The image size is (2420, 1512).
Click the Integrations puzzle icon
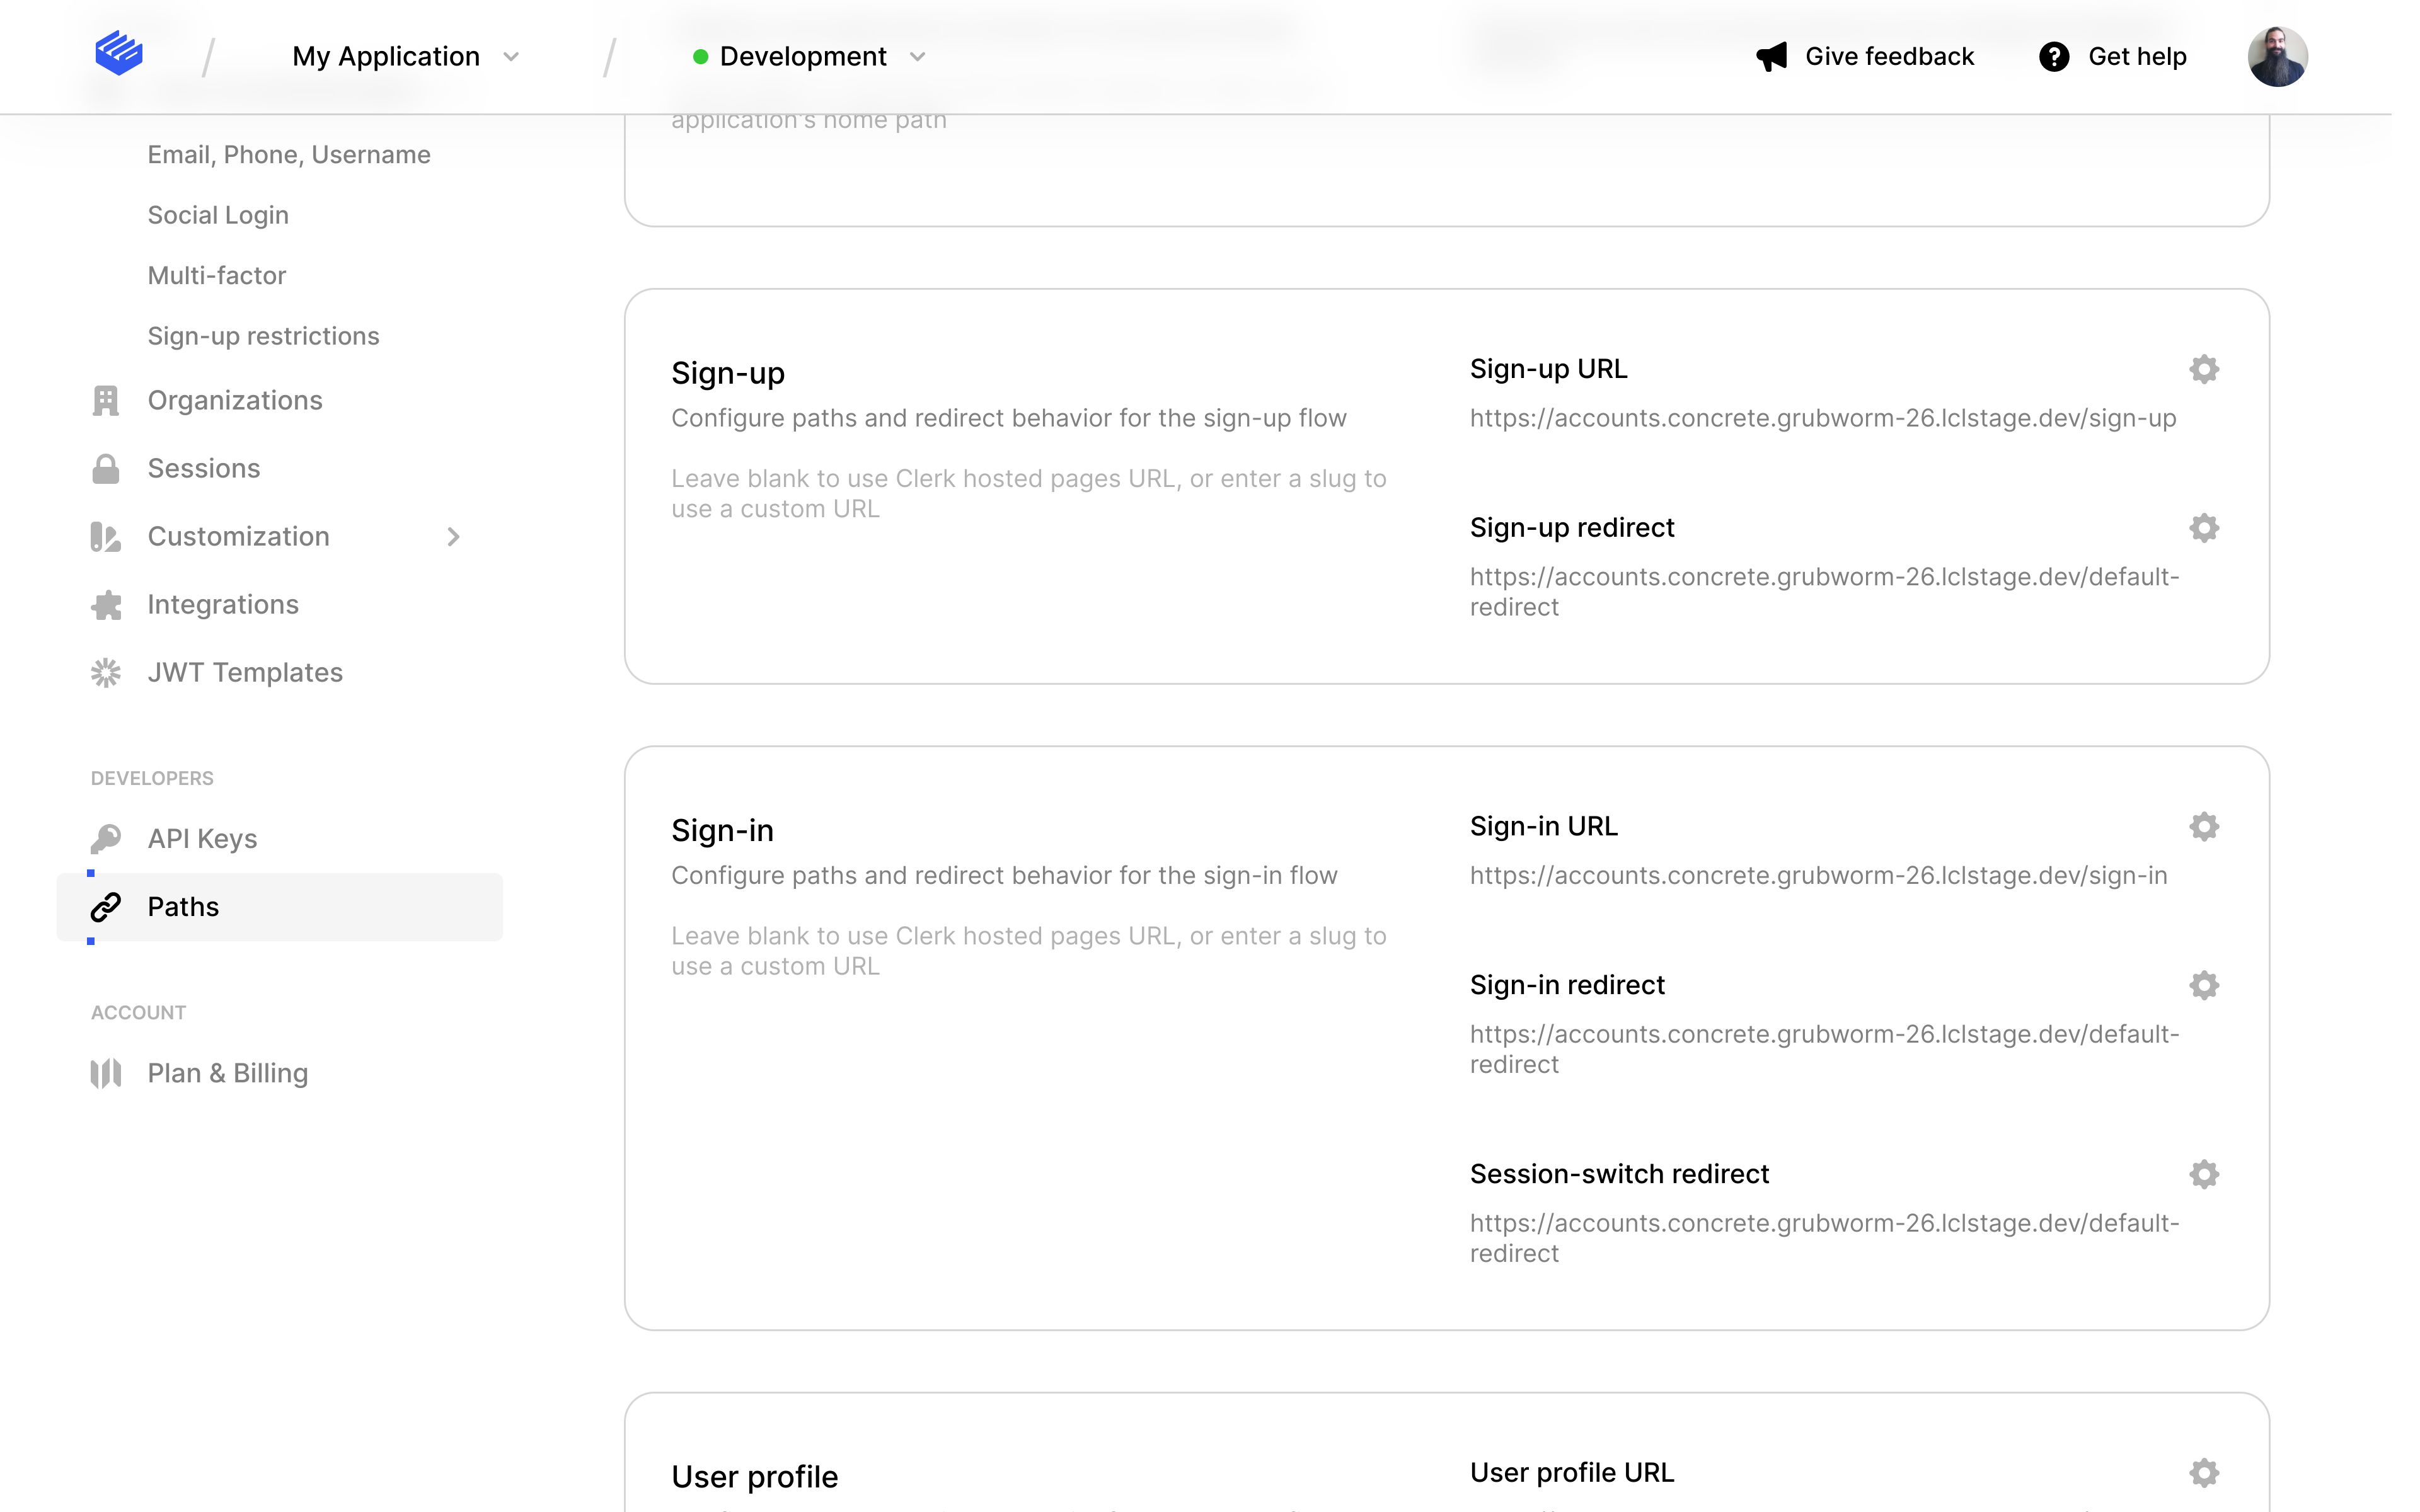[x=106, y=605]
